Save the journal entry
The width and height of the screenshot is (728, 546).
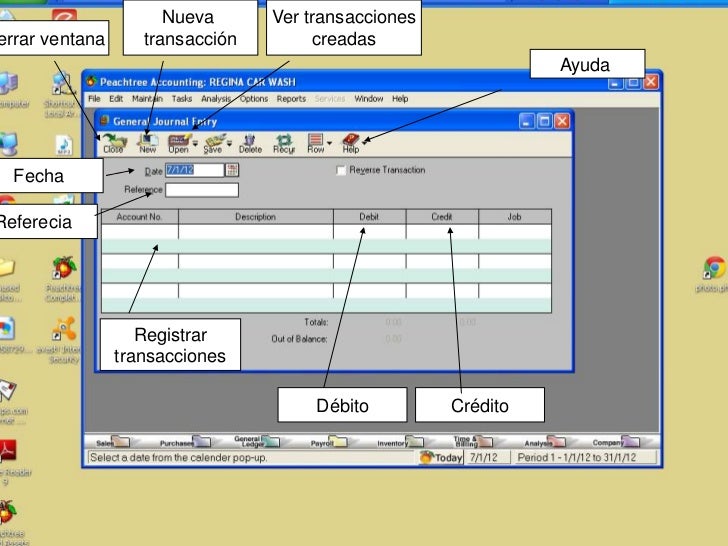[x=214, y=143]
